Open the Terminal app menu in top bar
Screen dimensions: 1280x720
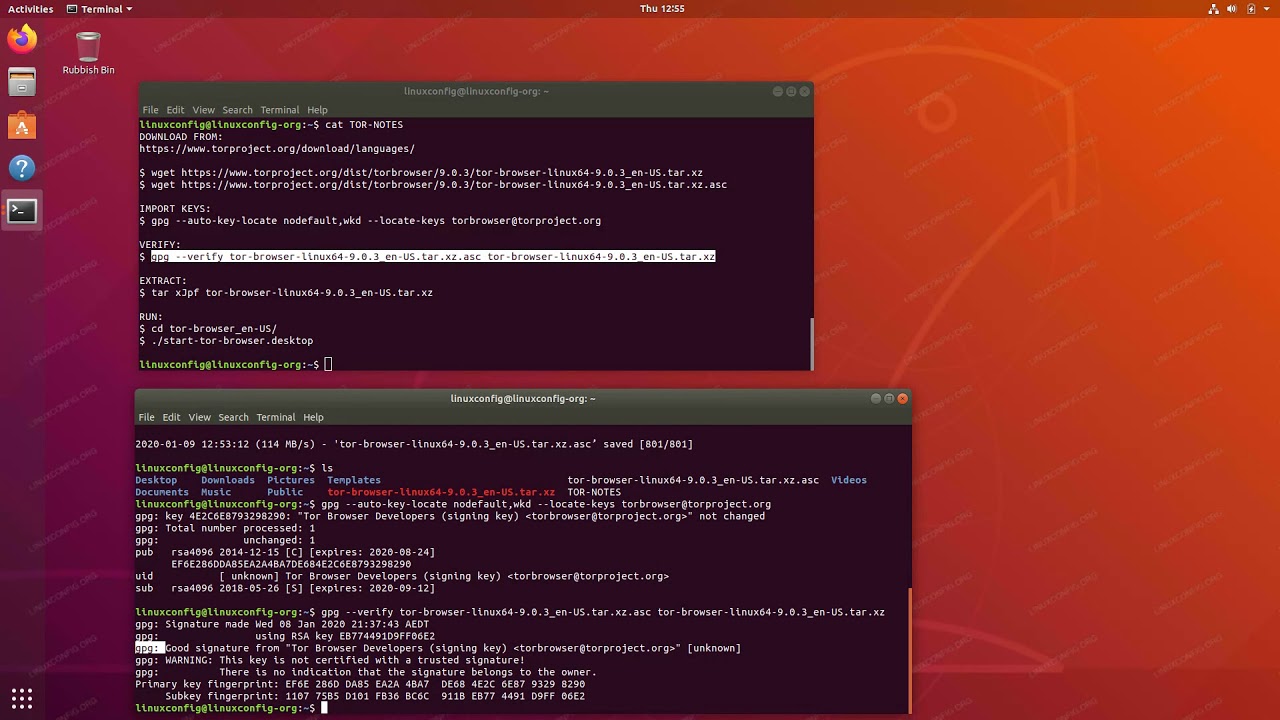(x=99, y=9)
